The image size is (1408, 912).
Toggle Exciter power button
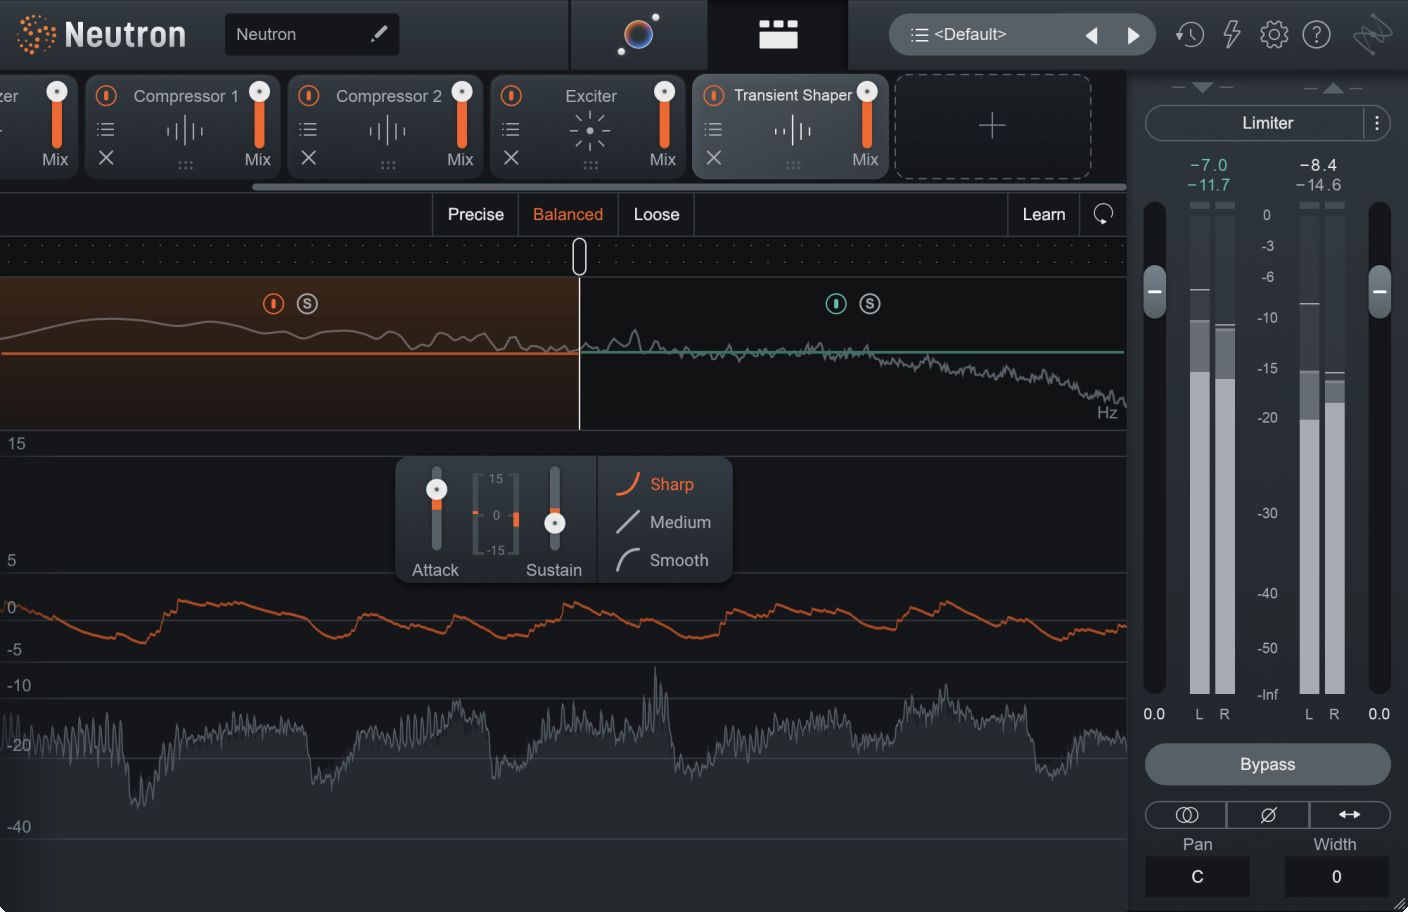[511, 95]
